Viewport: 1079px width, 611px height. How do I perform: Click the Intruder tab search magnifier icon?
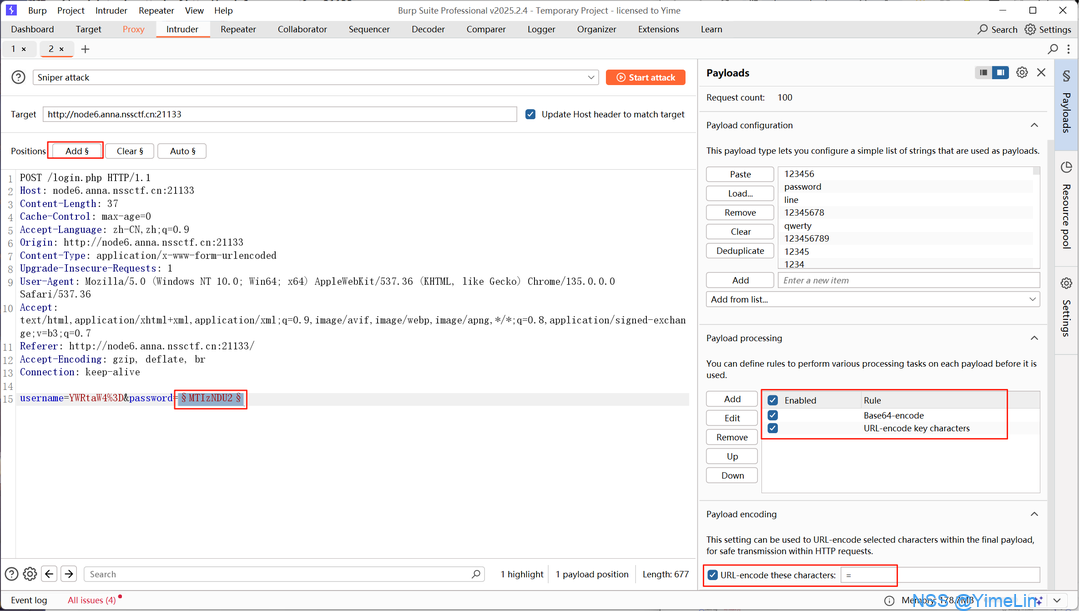pyautogui.click(x=1053, y=49)
